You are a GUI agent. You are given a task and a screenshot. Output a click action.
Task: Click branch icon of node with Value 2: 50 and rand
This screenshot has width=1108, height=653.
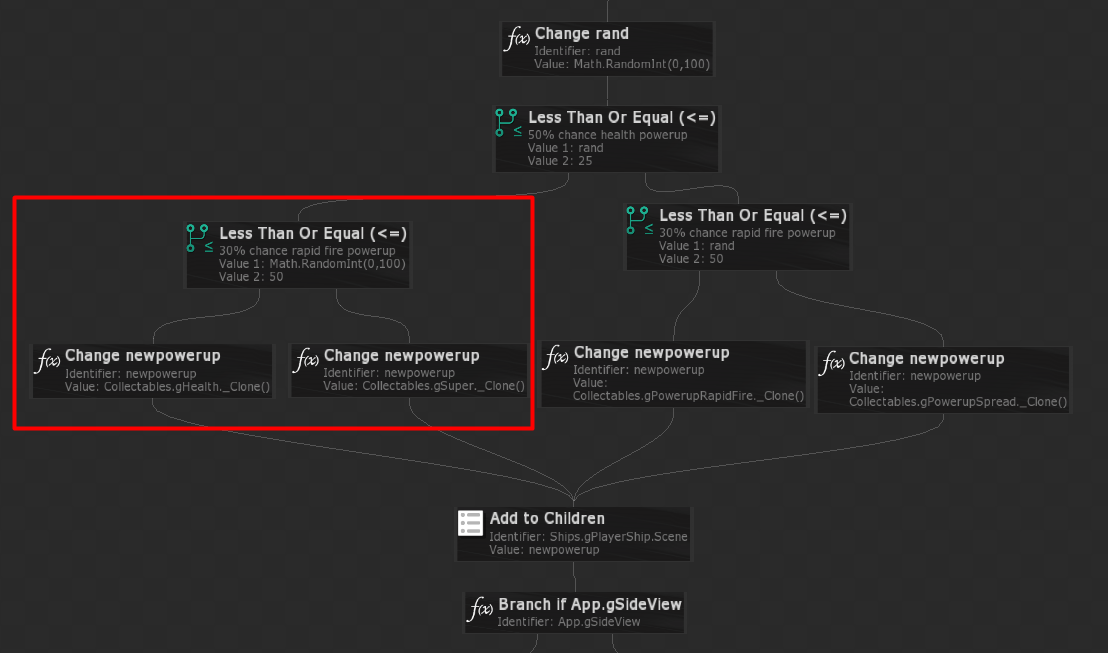[x=640, y=220]
